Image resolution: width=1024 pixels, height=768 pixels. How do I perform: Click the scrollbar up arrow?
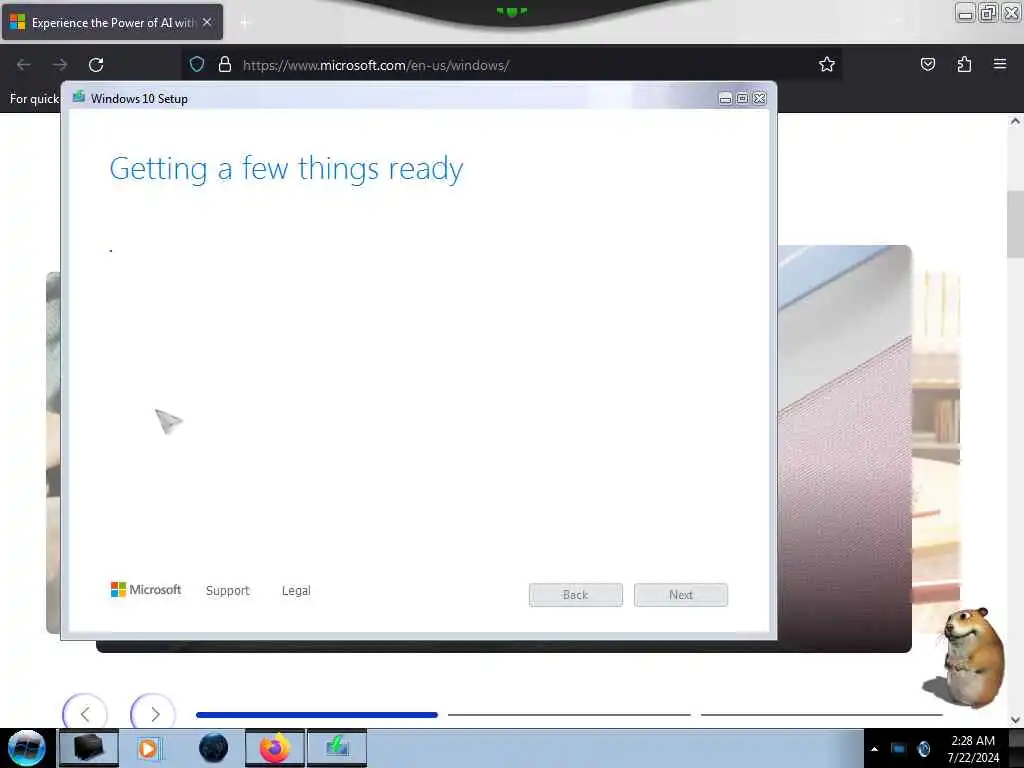[x=1015, y=121]
